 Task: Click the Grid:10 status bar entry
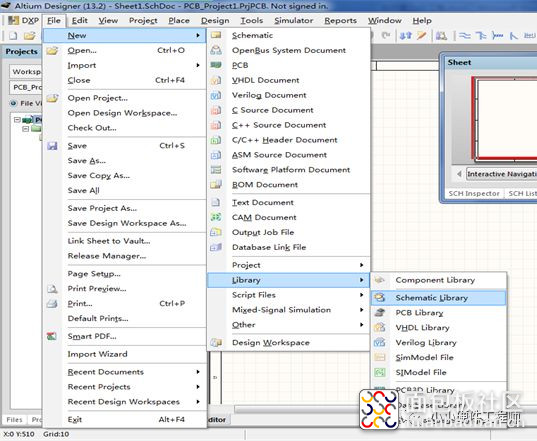click(56, 434)
